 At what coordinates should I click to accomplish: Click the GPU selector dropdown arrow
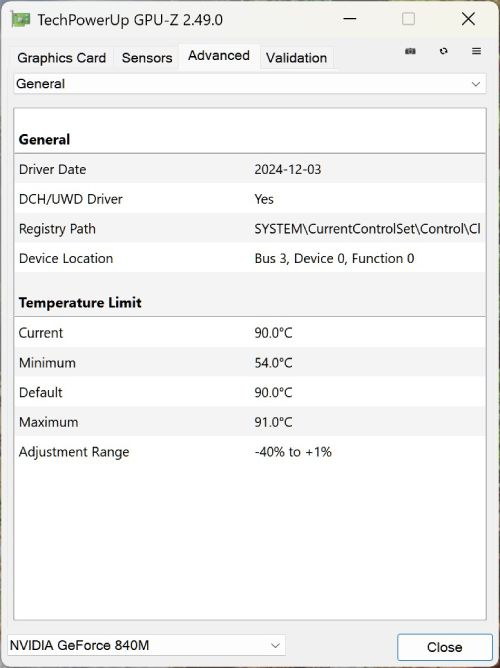[276, 646]
